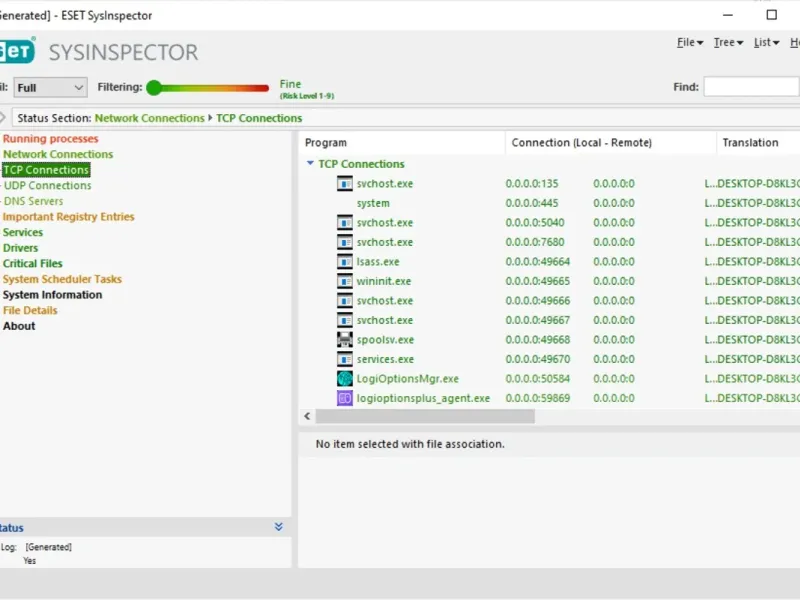
Task: Collapse the TCP Connections tree group
Action: 310,163
